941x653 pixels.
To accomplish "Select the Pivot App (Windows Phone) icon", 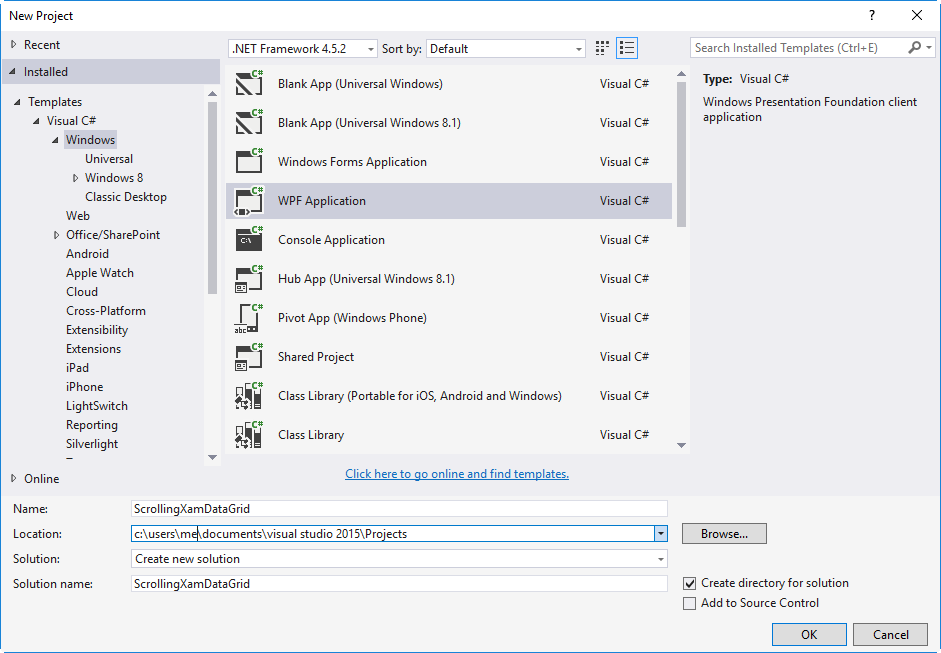I will tap(248, 317).
